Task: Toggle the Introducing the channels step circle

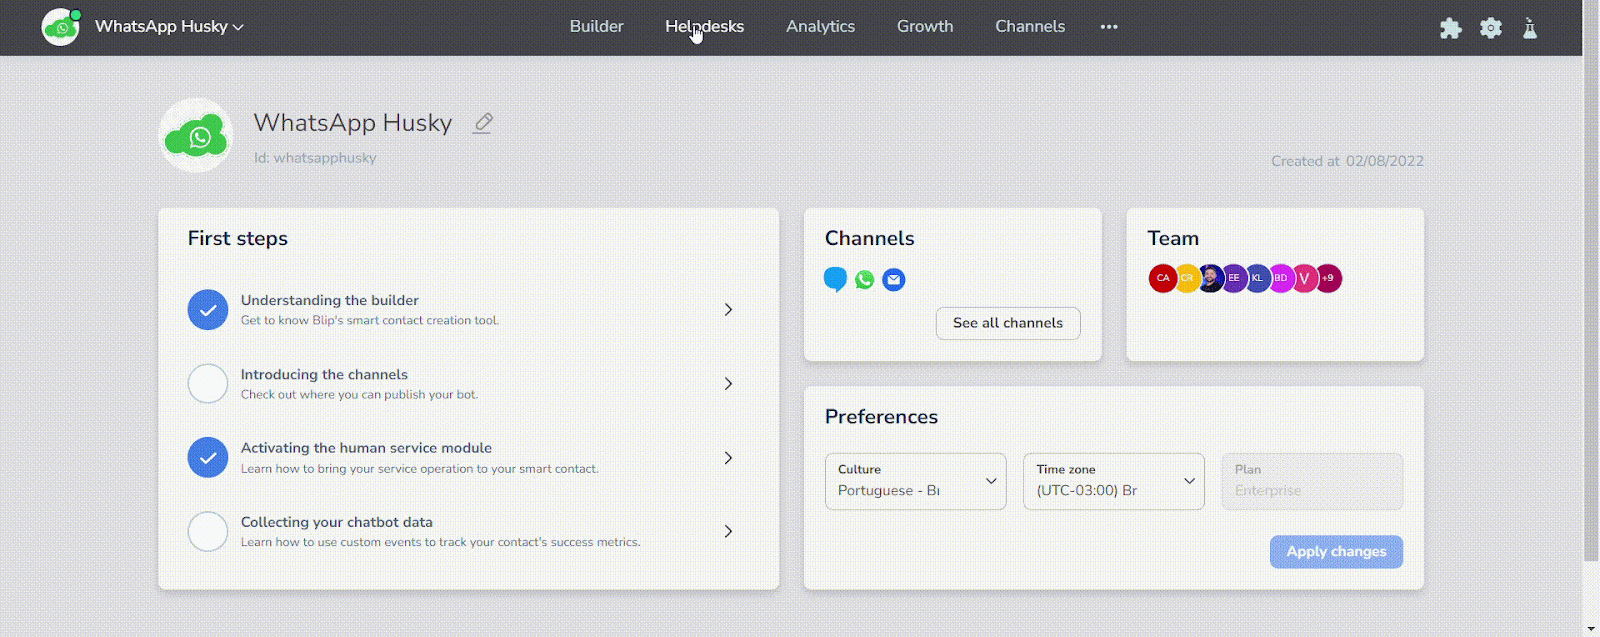Action: [208, 384]
